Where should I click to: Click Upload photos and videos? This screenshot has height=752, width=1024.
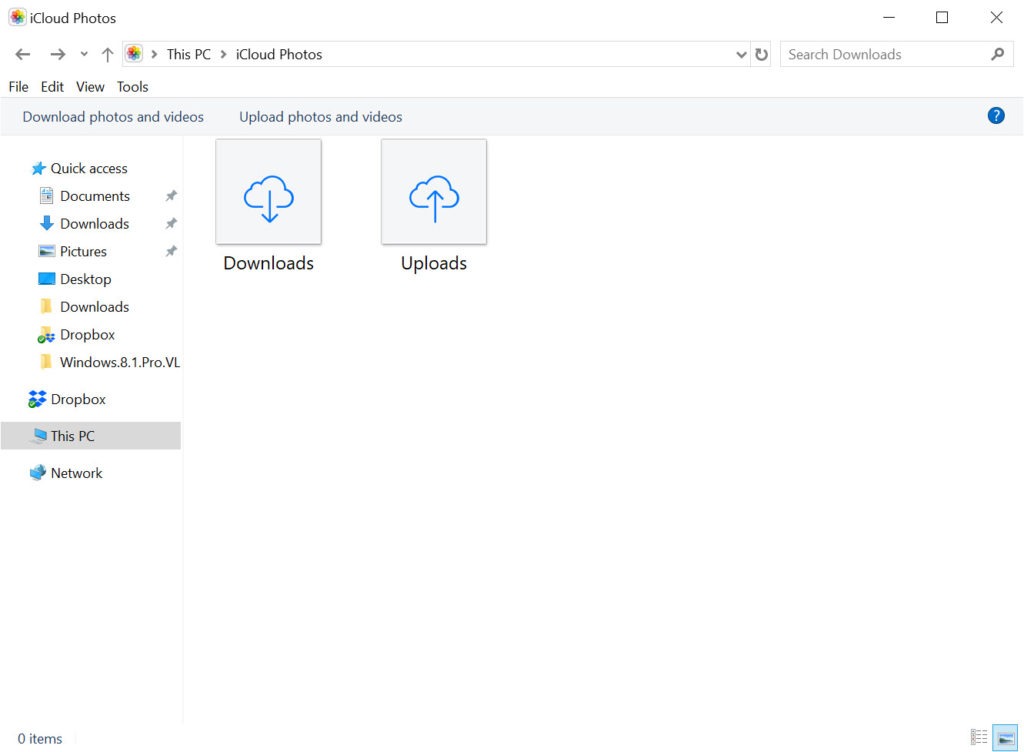coord(320,117)
